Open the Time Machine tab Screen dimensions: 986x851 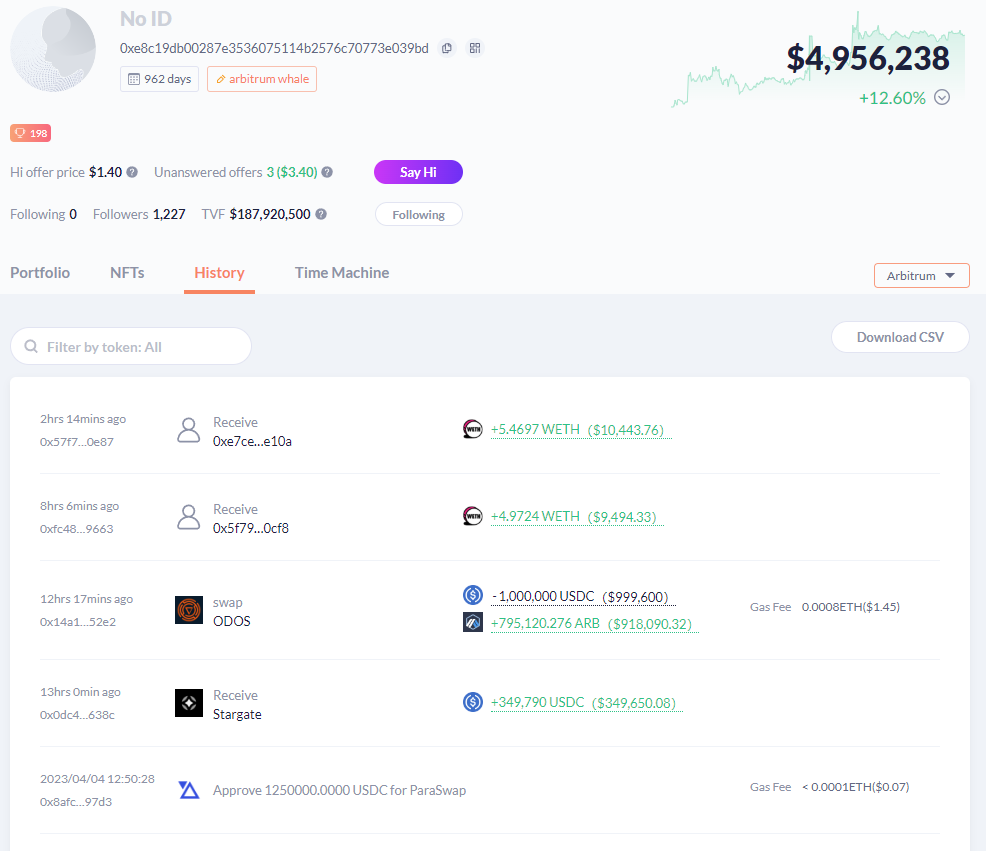pos(342,273)
